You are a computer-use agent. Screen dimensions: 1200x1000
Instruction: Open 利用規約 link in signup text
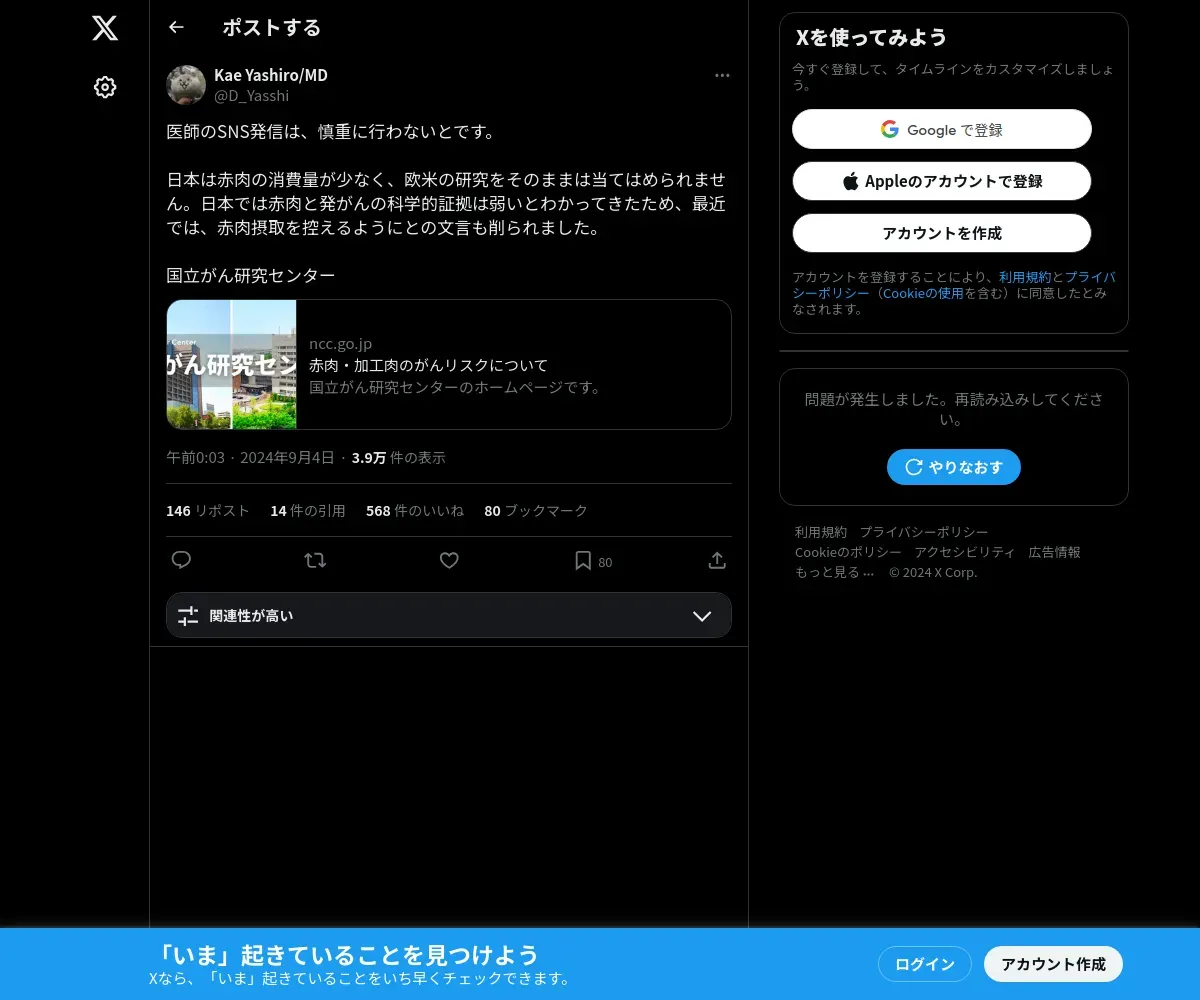(x=1025, y=277)
